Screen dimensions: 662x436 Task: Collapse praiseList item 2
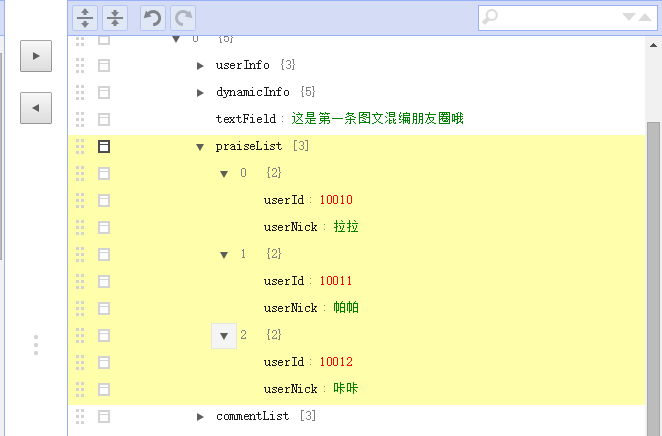click(224, 336)
